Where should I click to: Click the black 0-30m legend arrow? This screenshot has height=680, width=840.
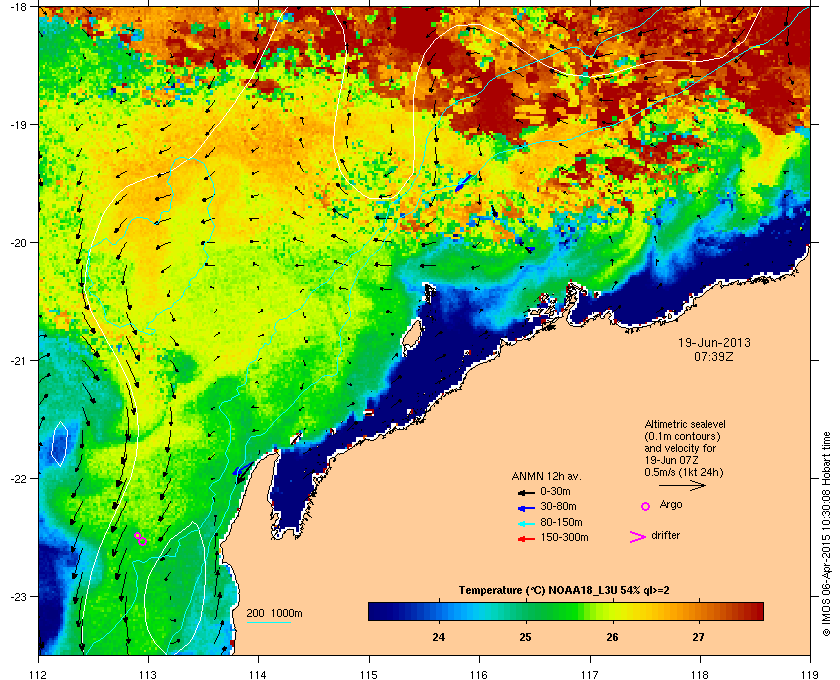click(x=526, y=492)
